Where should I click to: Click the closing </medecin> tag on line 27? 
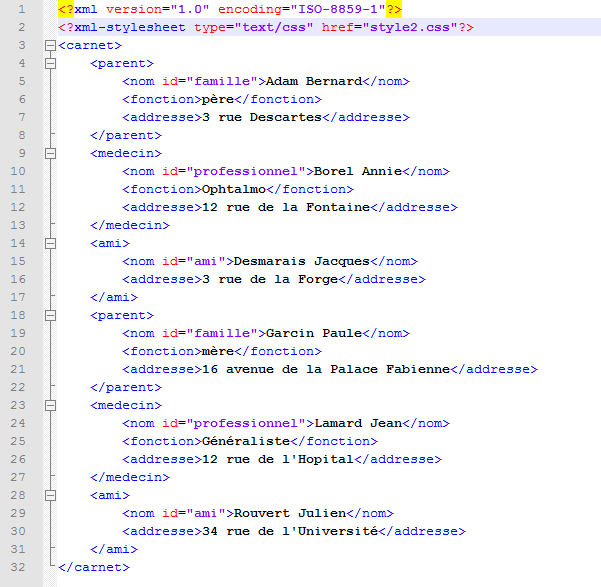click(130, 477)
